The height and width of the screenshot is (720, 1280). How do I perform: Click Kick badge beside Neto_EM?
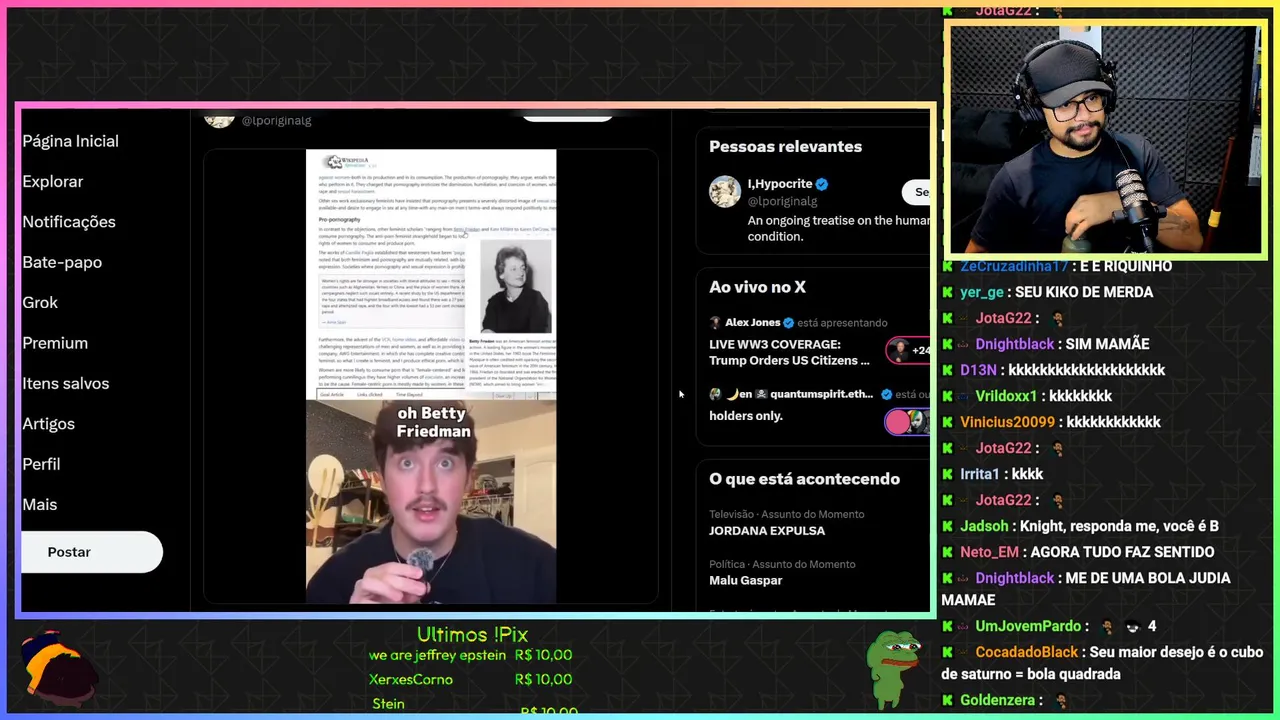pyautogui.click(x=947, y=552)
